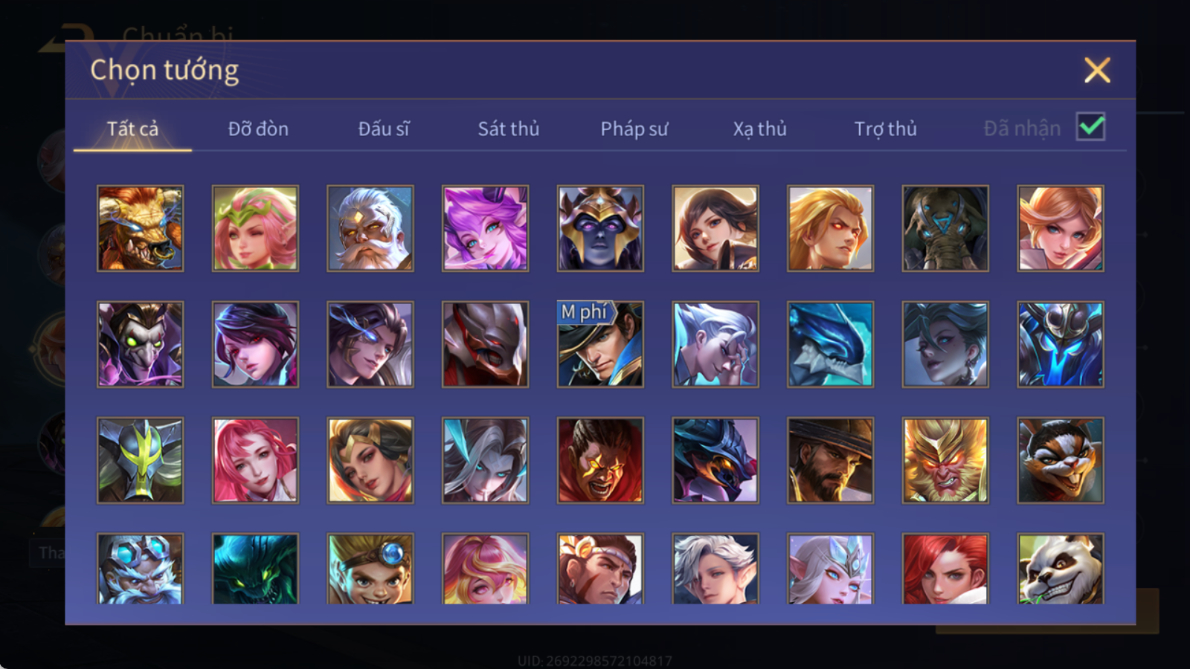Select the orange bull-horned beast hero
This screenshot has width=1190, height=669.
tap(140, 228)
